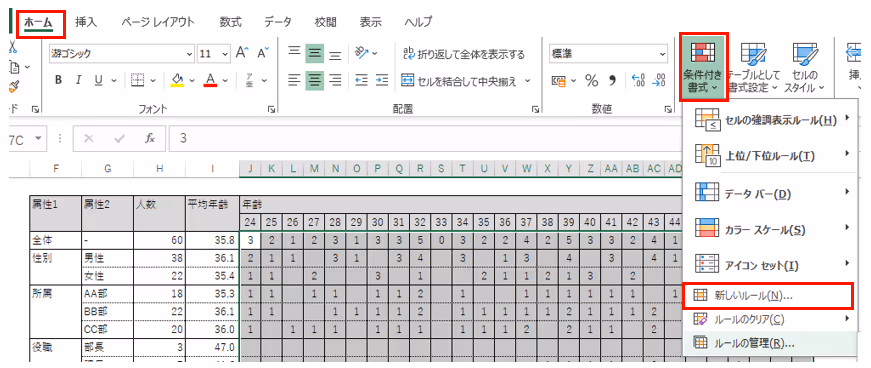
Task: Open 条件付き書式 conditional formatting menu
Action: (x=704, y=67)
